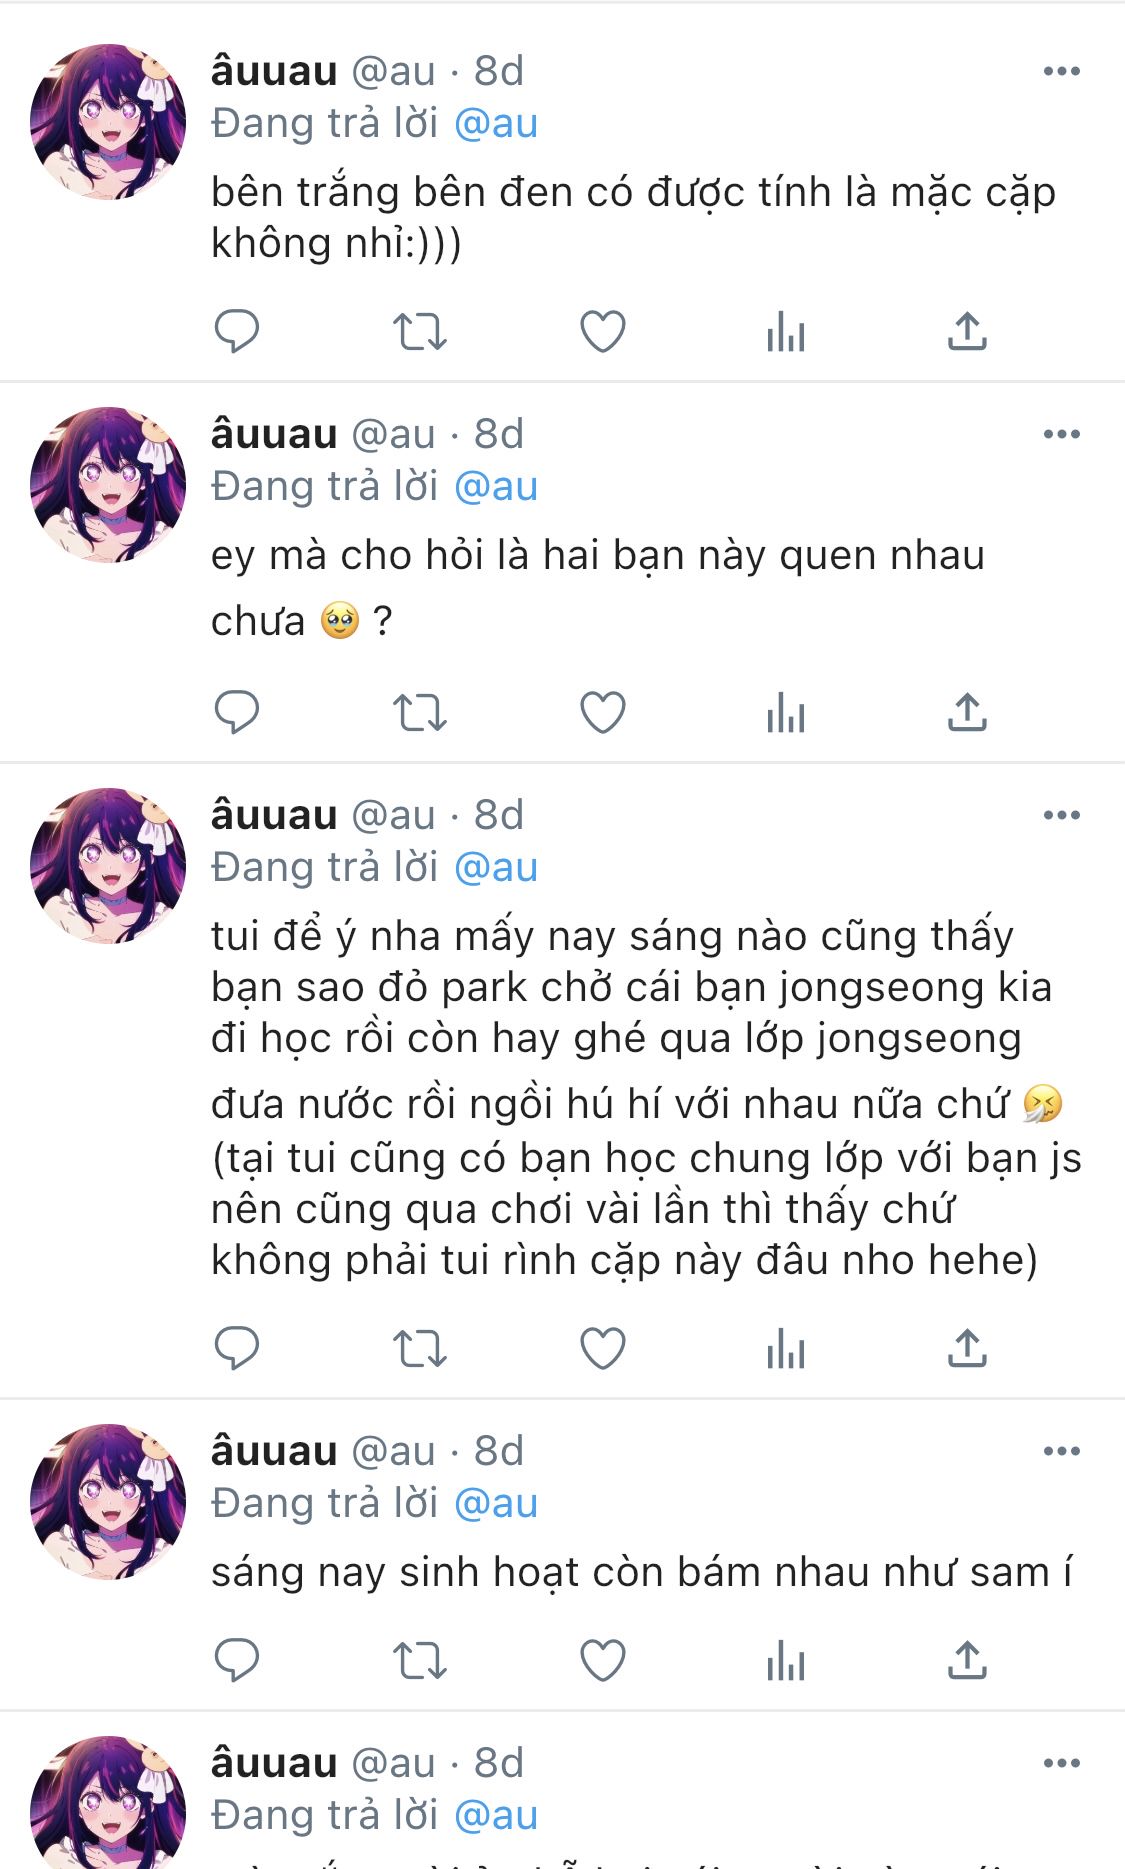Share the 'bên trắng bên đen' tweet
The height and width of the screenshot is (1869, 1125).
click(x=967, y=331)
